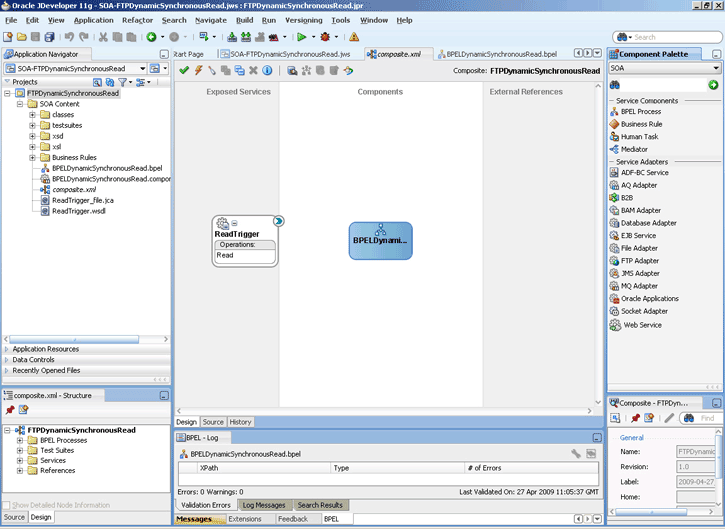The height and width of the screenshot is (529, 725).
Task: Collapse the ReadTrigger service operations
Action: coord(234,223)
